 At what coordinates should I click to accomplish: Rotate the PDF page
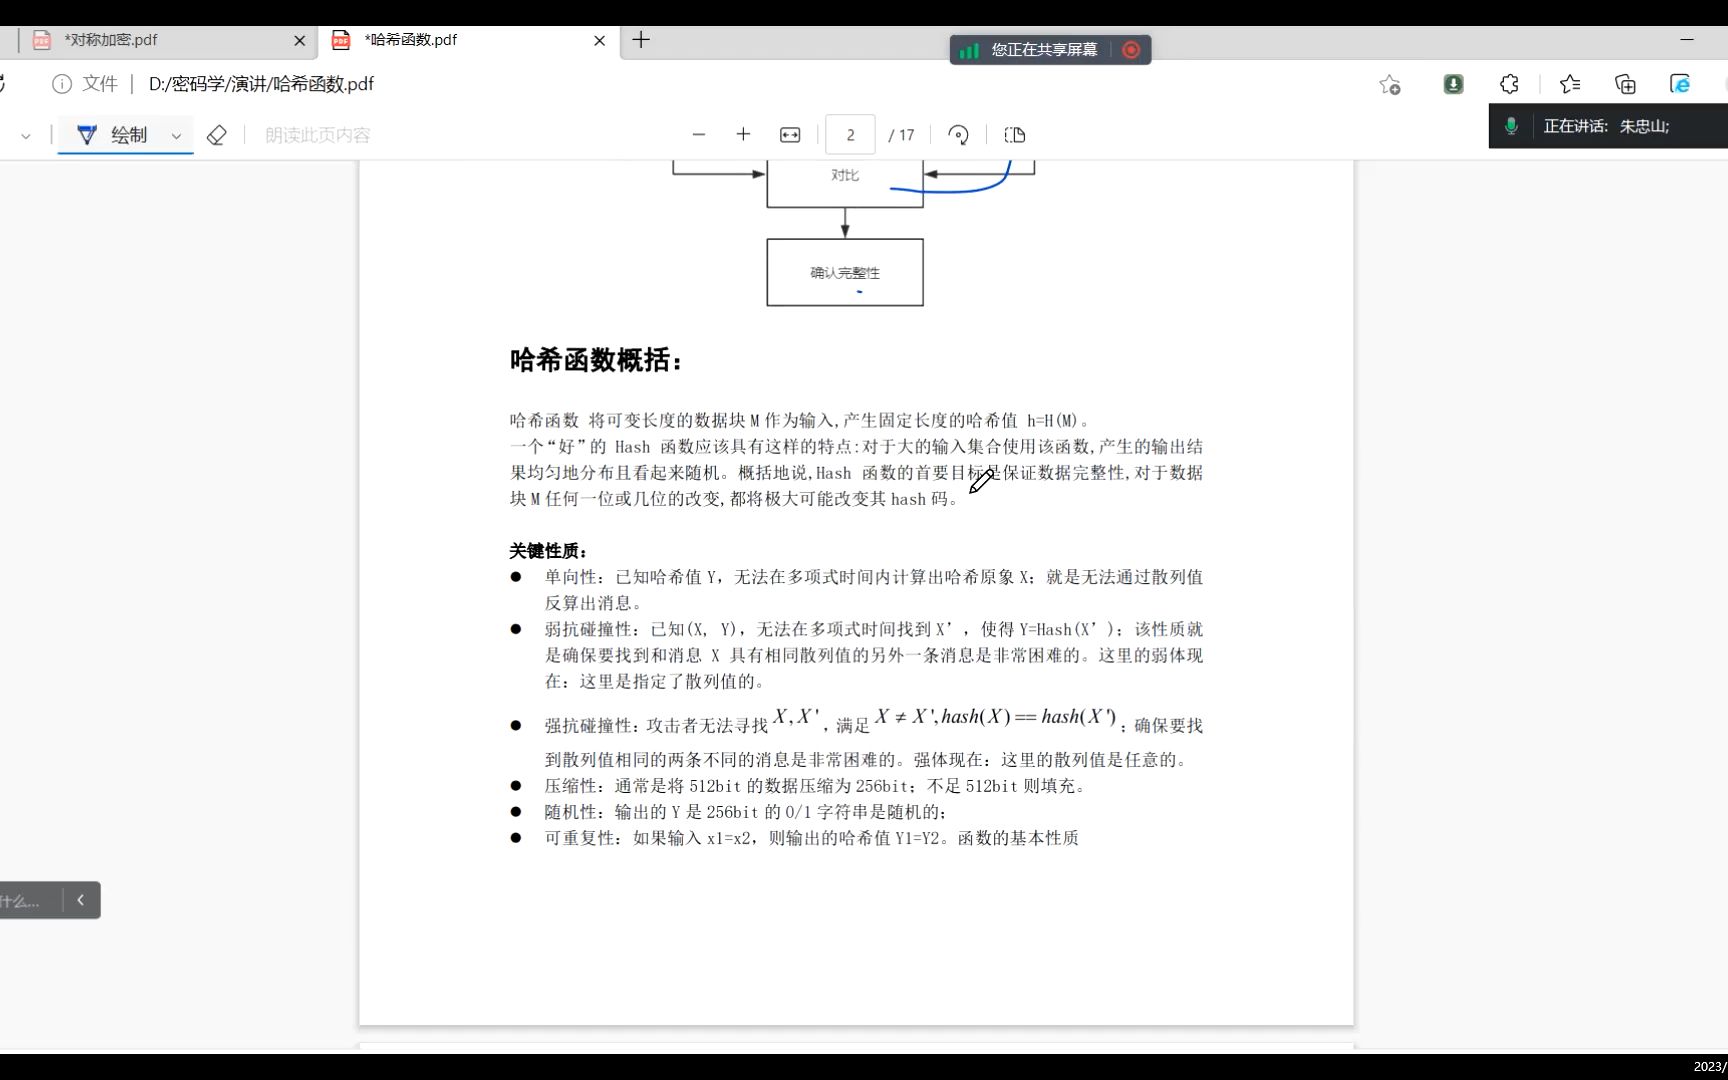click(x=958, y=135)
